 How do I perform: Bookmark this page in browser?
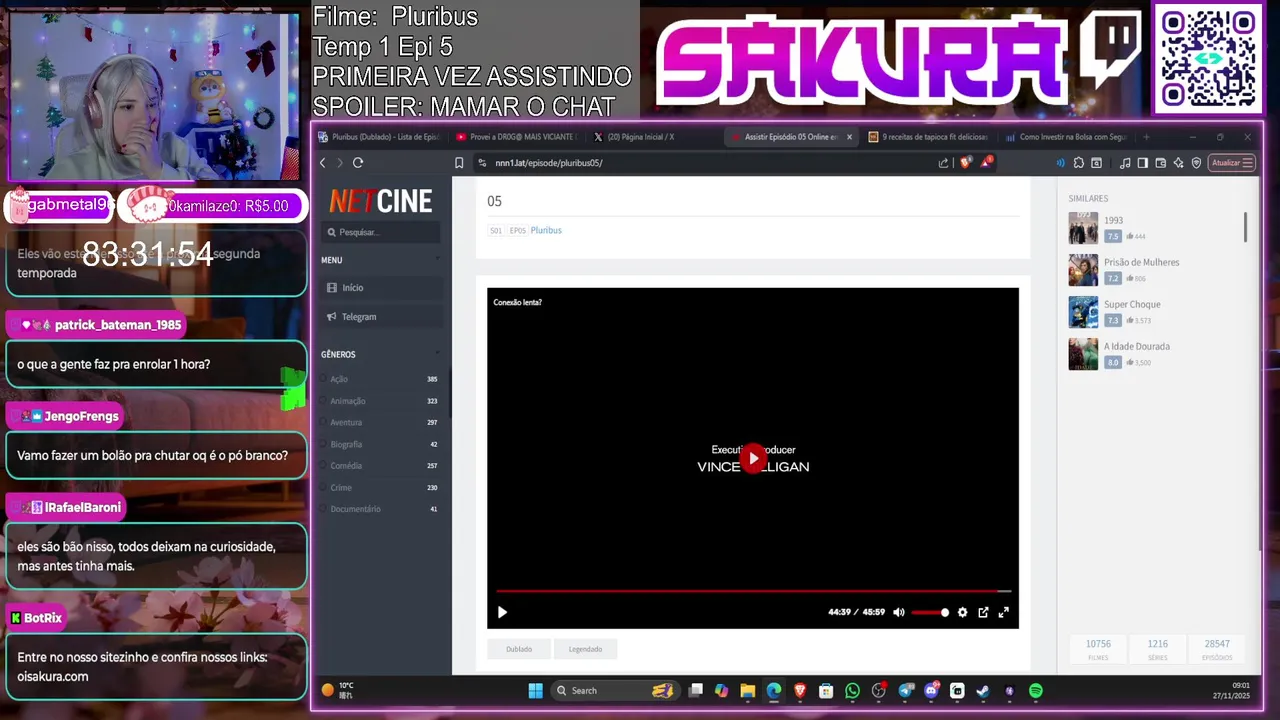pos(459,163)
